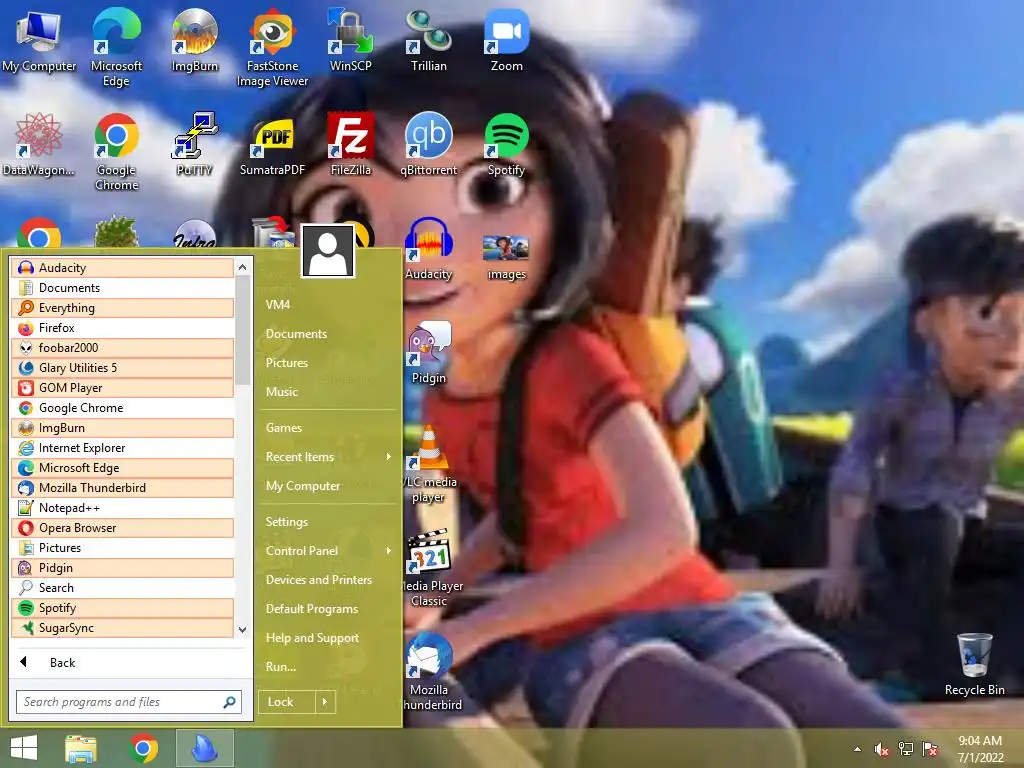Click the down arrow of programs list scrollbar

coord(242,630)
